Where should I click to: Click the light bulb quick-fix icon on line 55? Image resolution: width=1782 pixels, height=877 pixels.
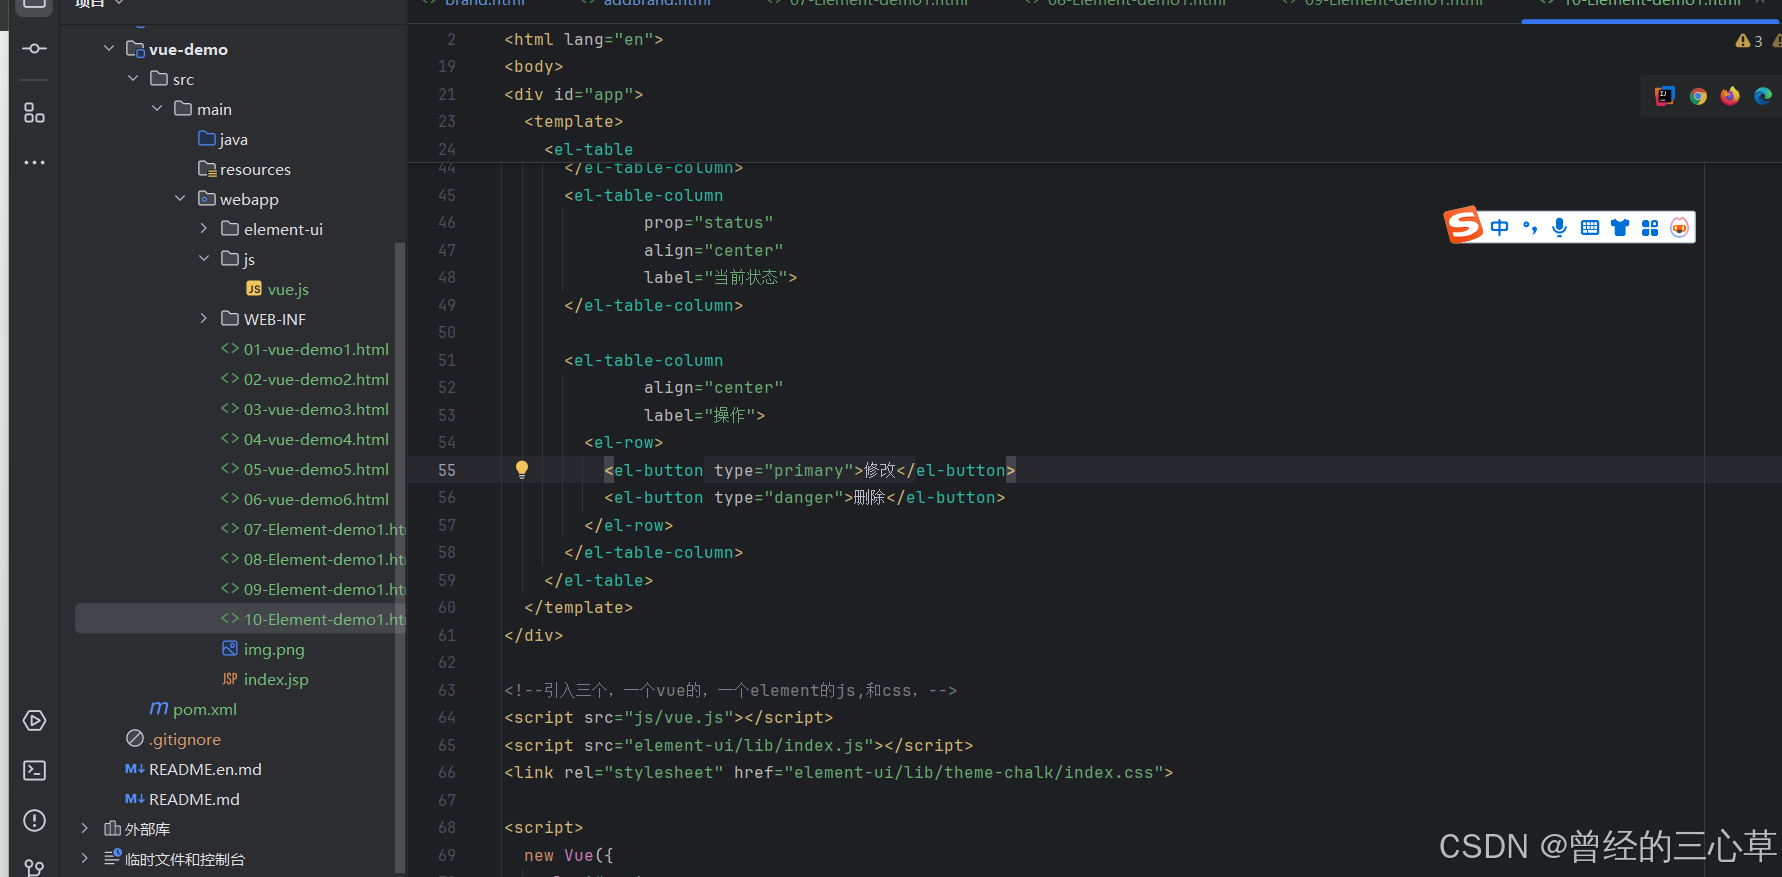click(522, 470)
